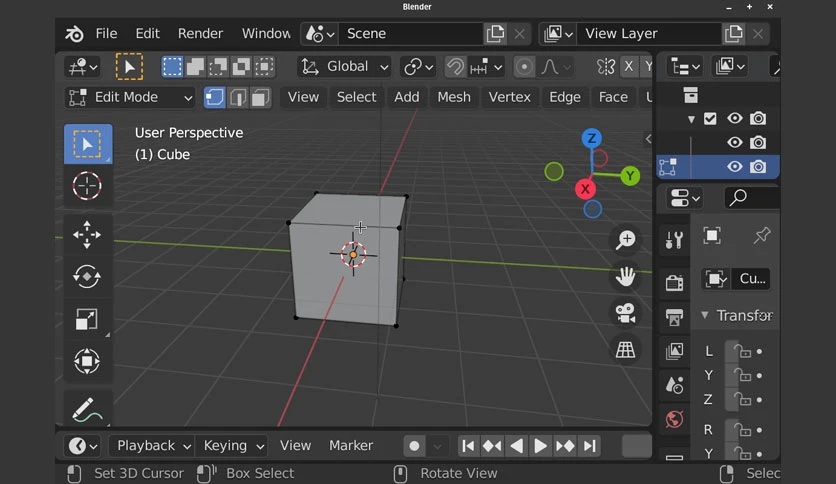The image size is (836, 484).
Task: Hide the selected Cube row in outliner
Action: click(x=735, y=167)
